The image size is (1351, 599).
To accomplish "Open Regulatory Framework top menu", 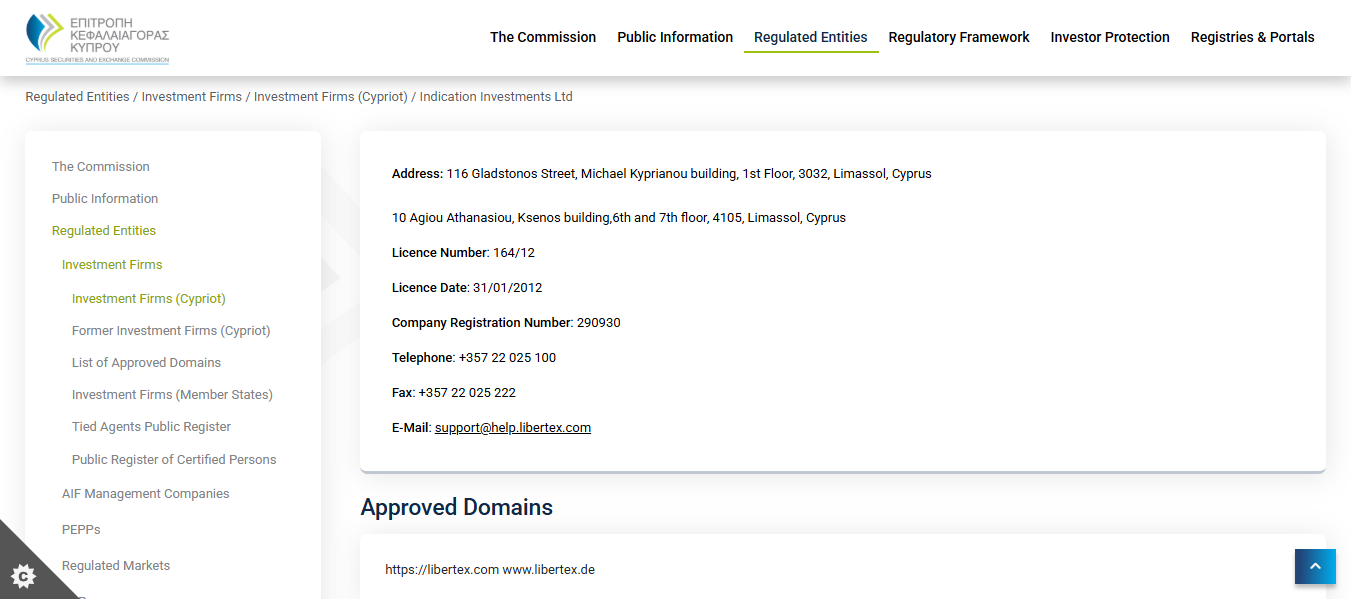I will click(958, 37).
